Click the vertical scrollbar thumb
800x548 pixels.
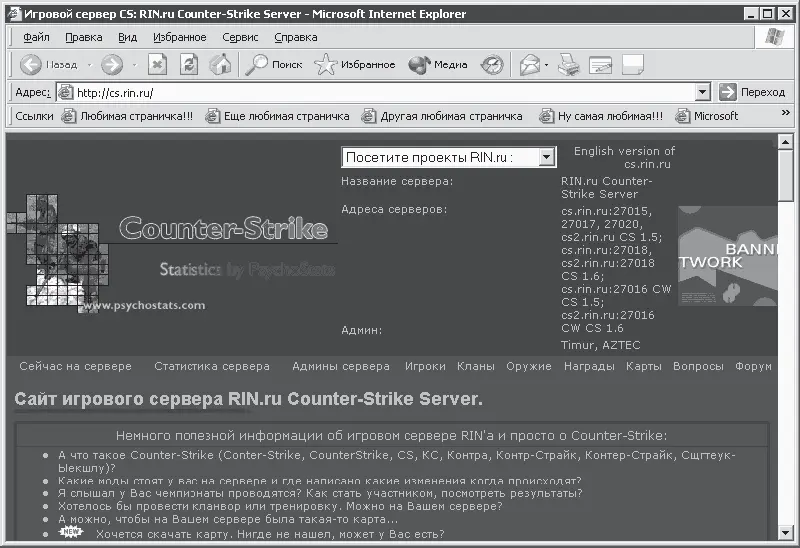click(785, 175)
